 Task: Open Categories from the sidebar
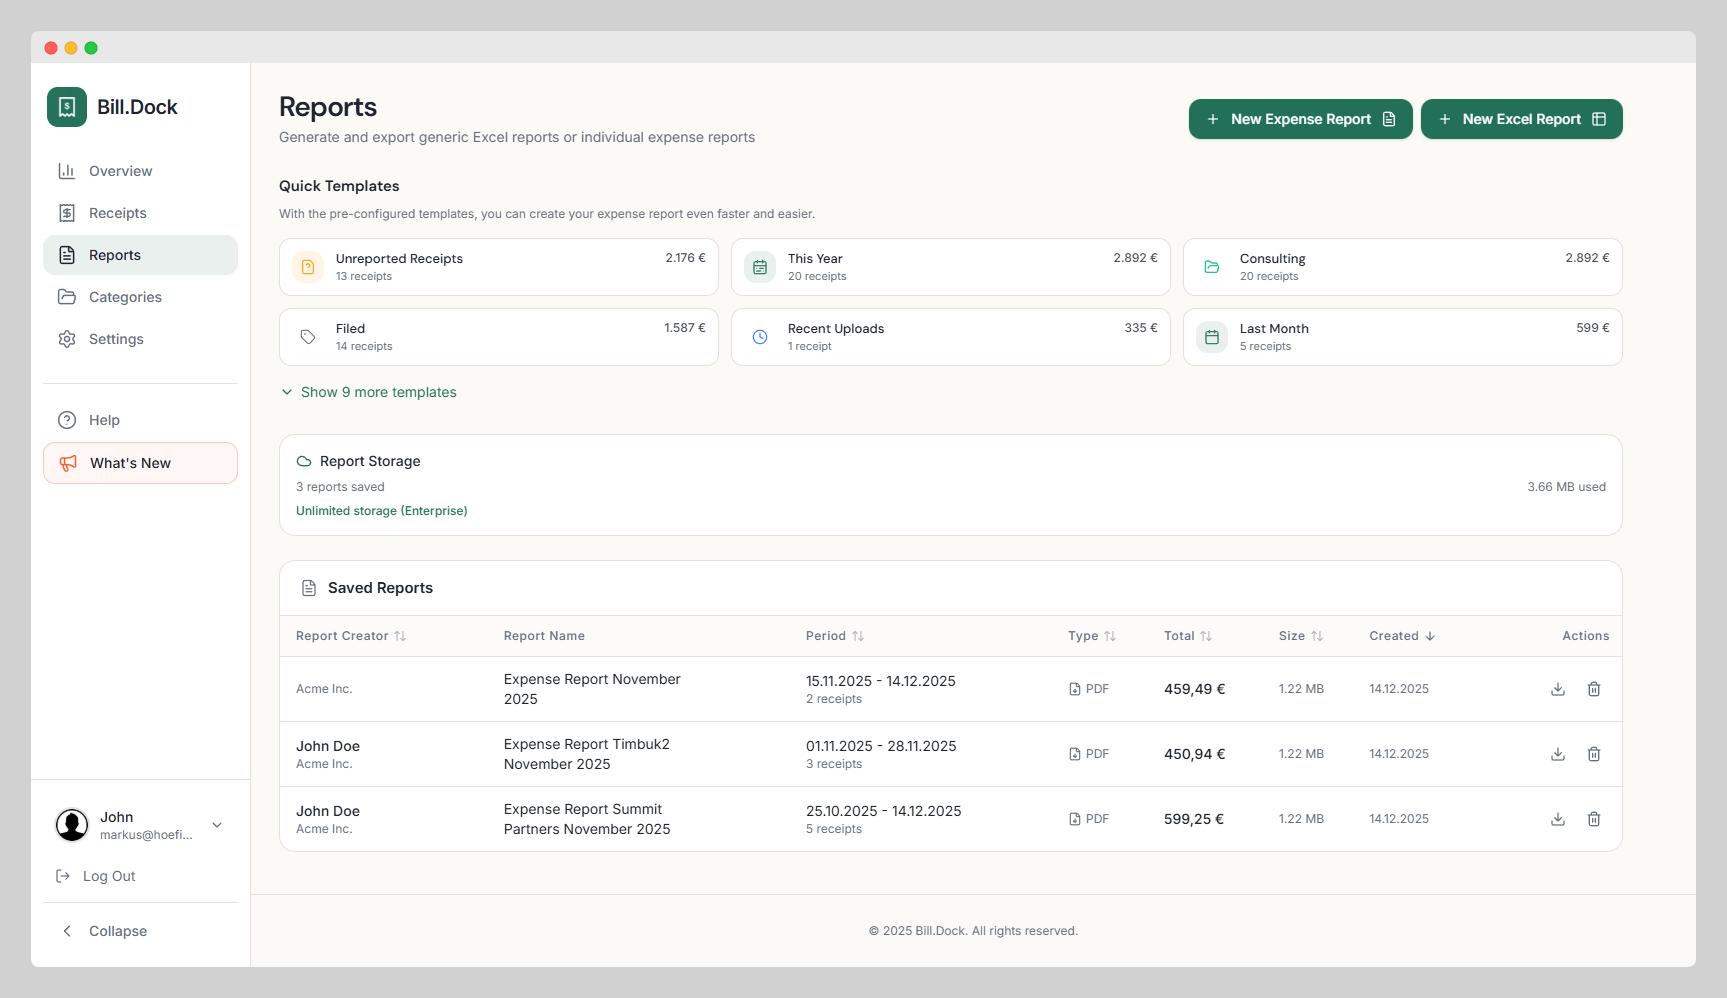tap(125, 297)
